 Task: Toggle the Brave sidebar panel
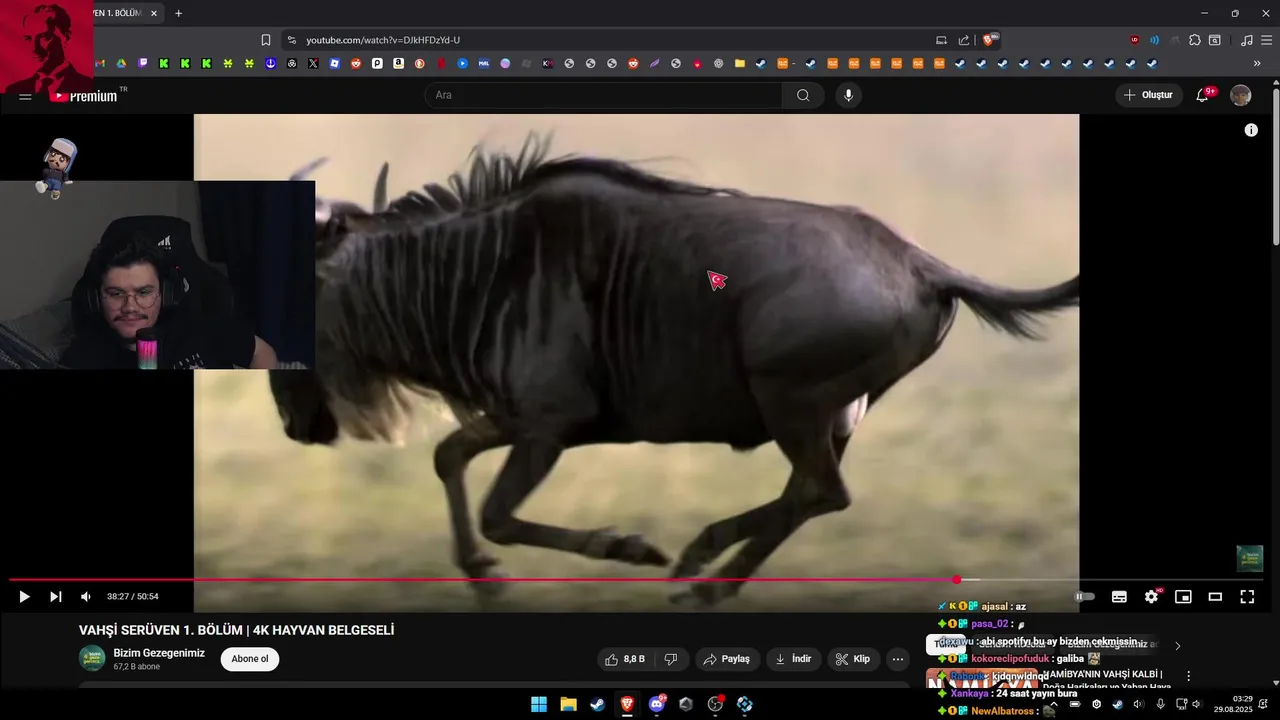[1214, 40]
